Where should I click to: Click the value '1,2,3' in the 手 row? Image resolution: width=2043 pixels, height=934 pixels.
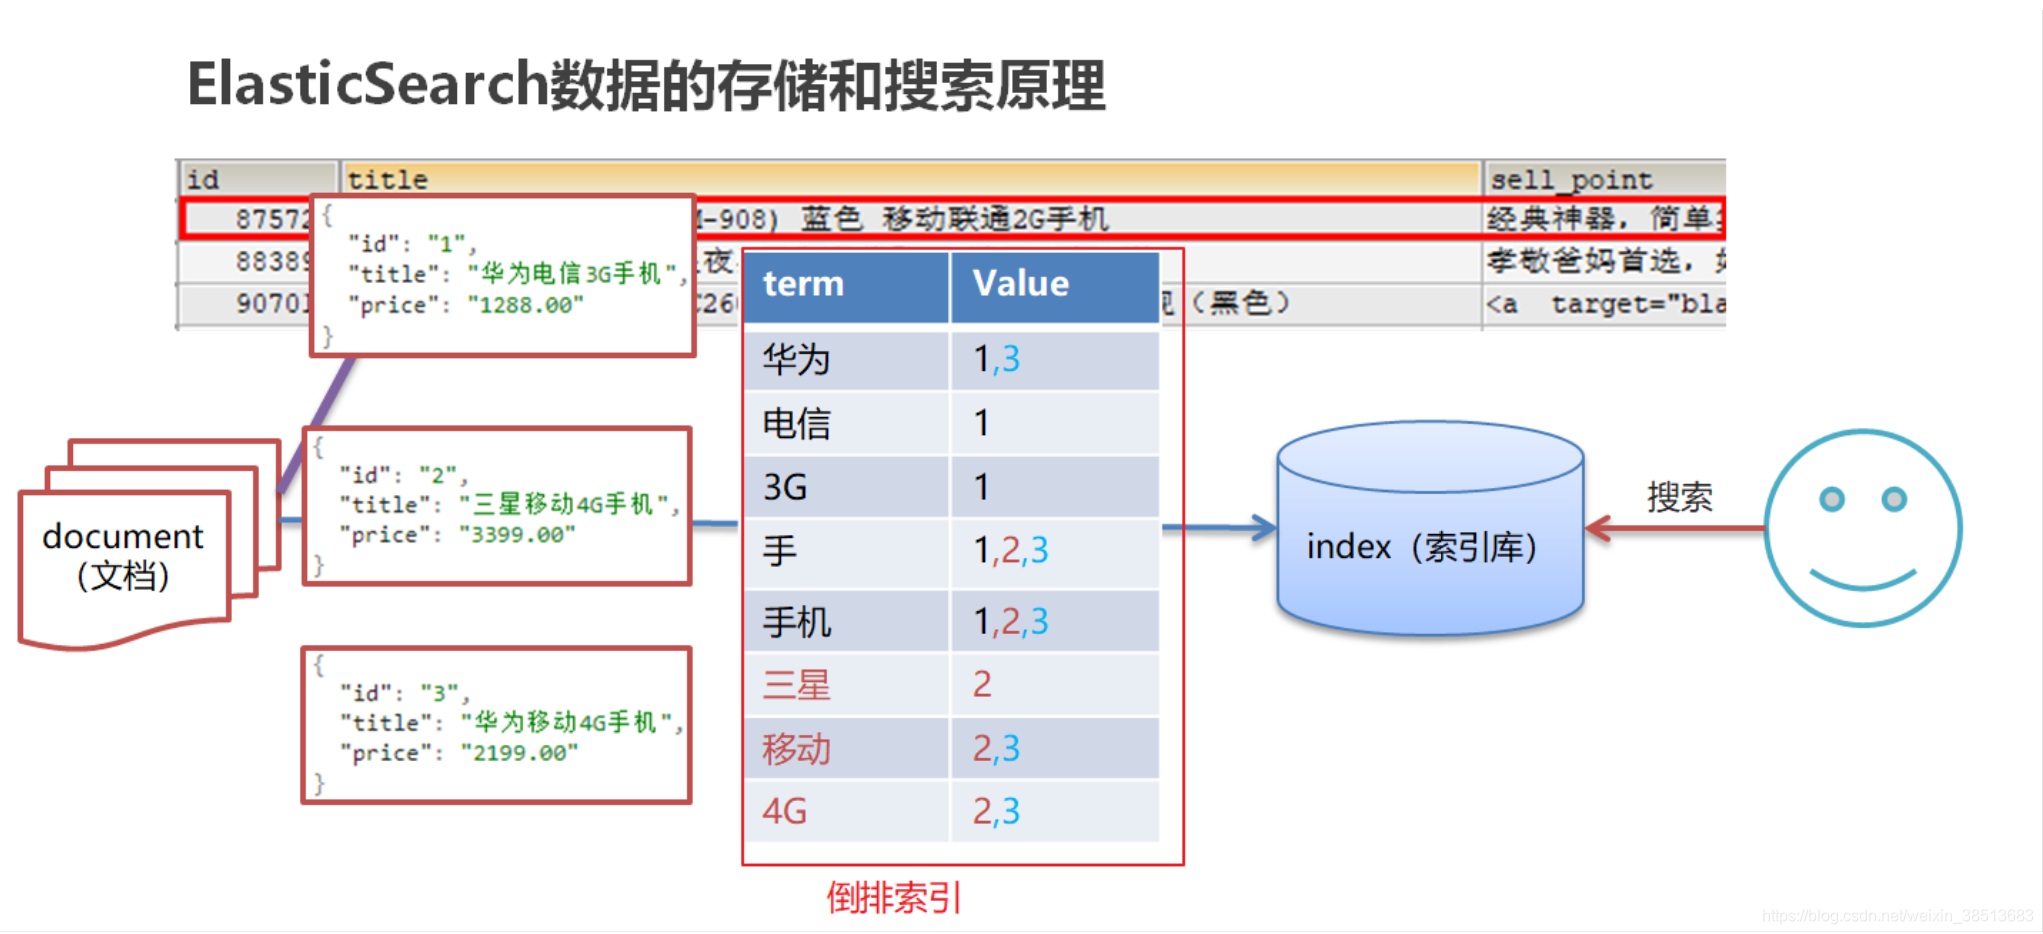(1011, 551)
